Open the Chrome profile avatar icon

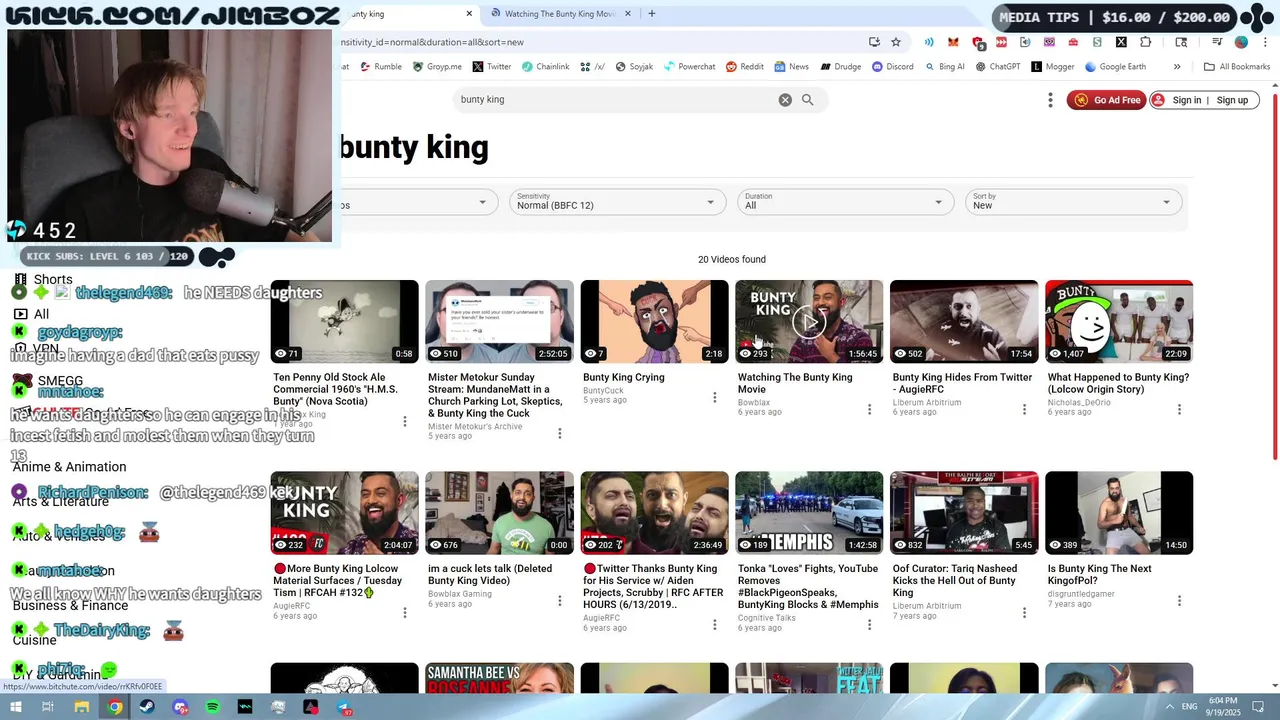coord(1241,42)
